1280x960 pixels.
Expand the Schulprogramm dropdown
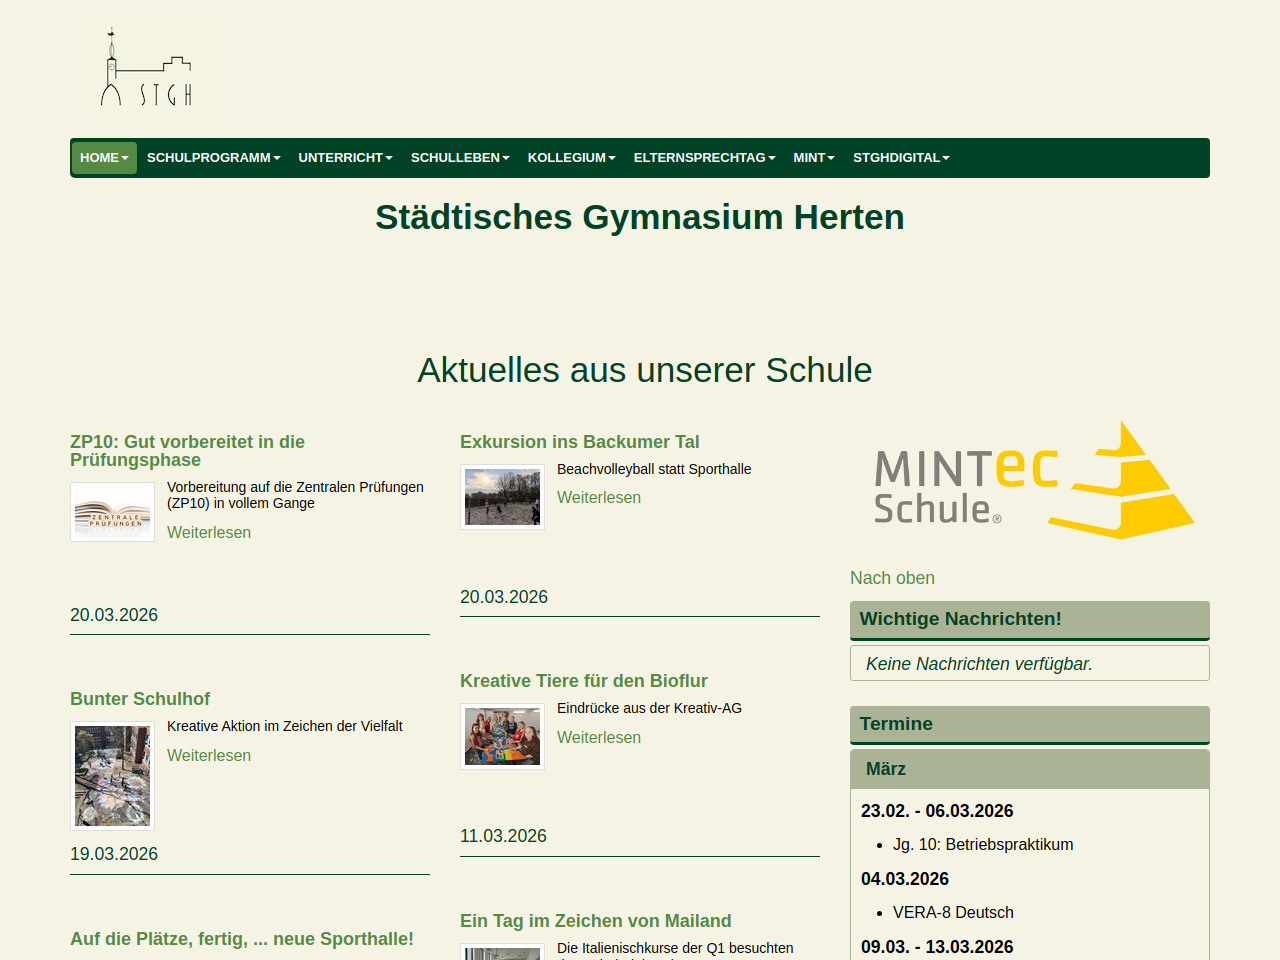coord(213,158)
